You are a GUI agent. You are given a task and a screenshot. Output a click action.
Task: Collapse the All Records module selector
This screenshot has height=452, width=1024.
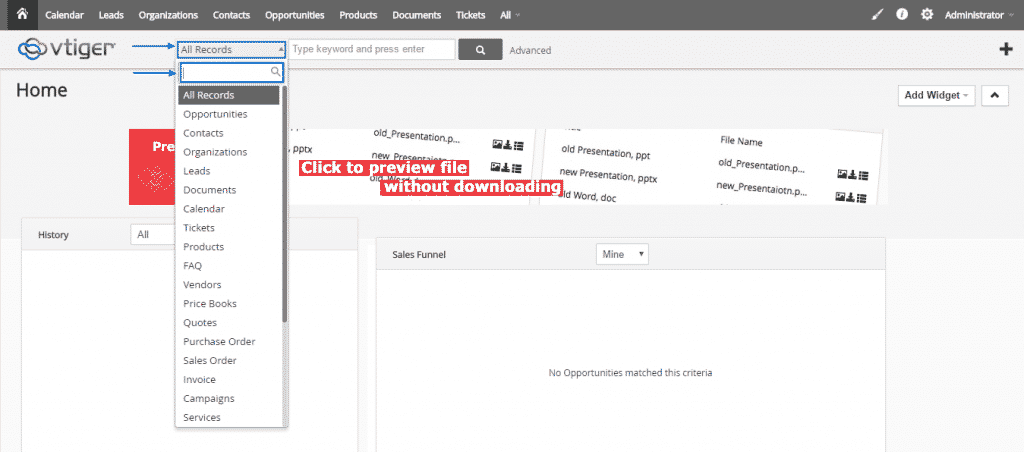[231, 49]
